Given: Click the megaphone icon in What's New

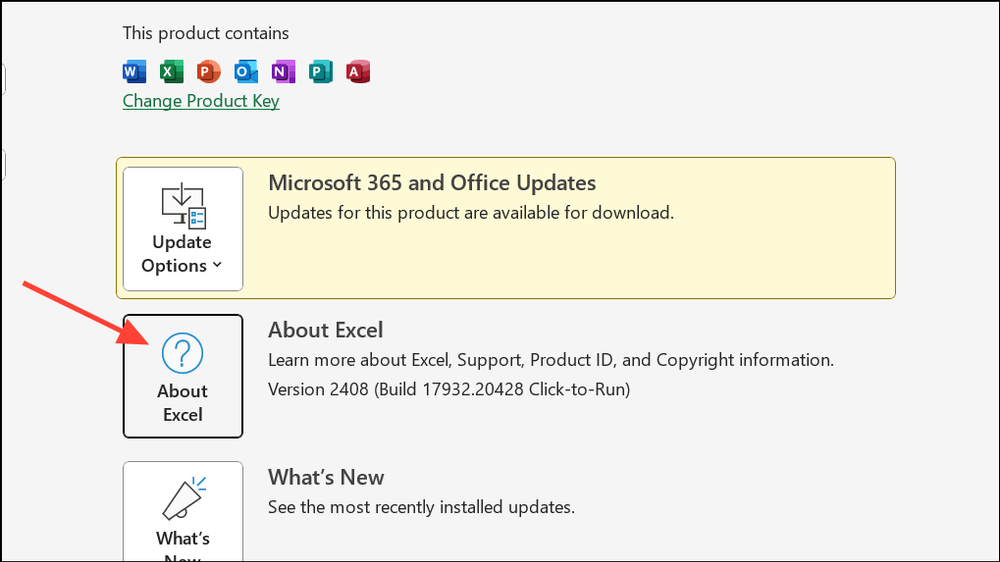Looking at the screenshot, I should pyautogui.click(x=184, y=498).
